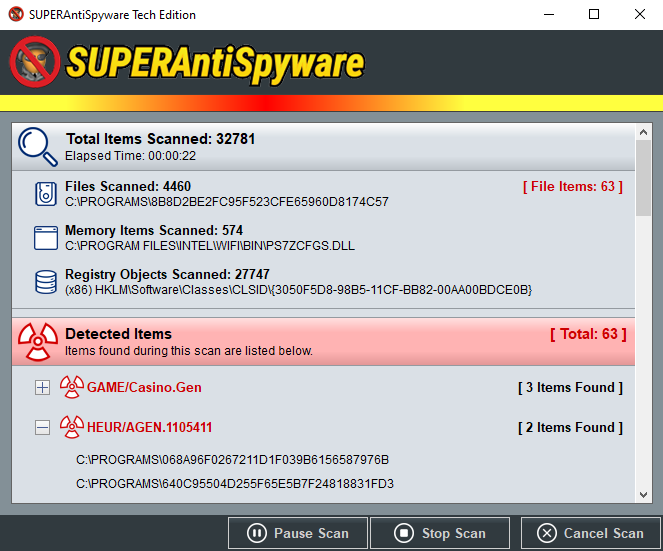
Task: Click the red File Items: 63 counter
Action: (x=572, y=187)
